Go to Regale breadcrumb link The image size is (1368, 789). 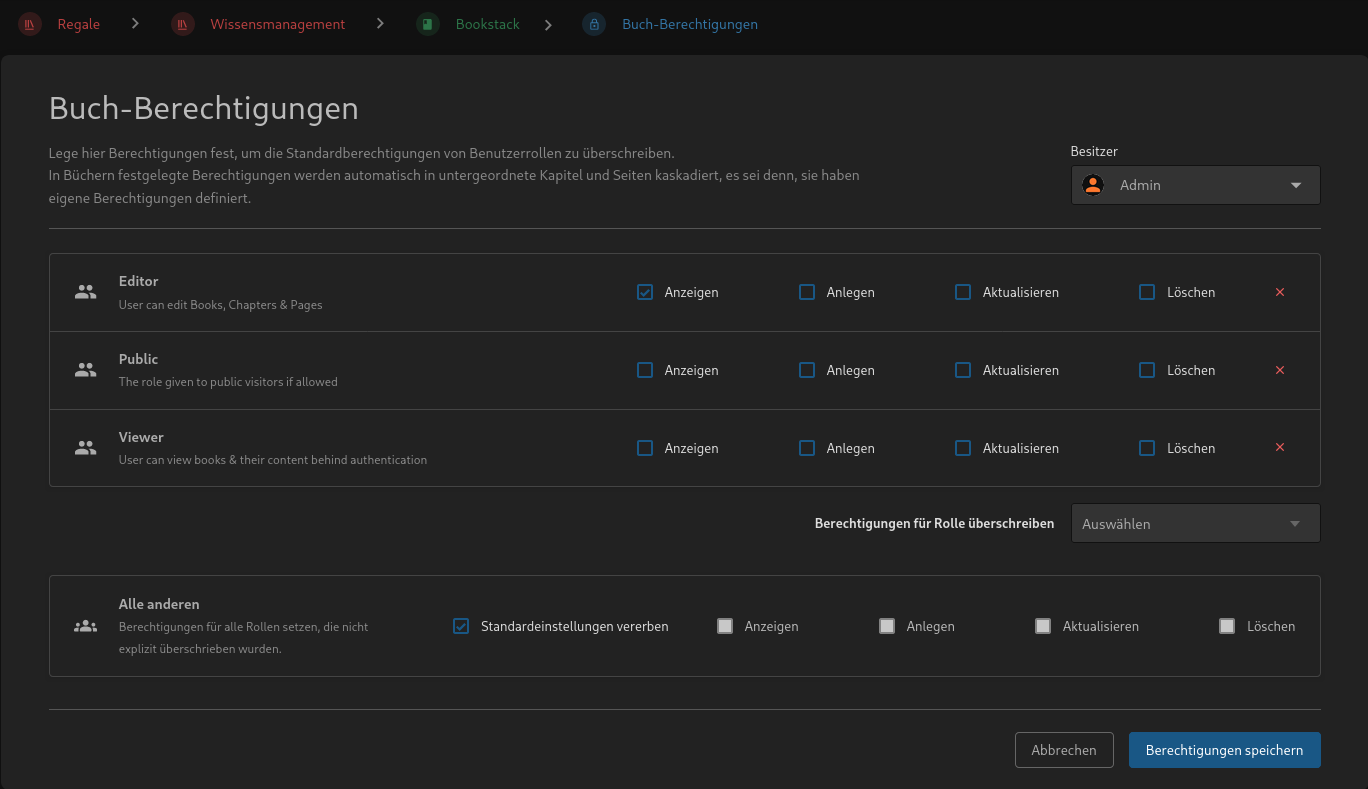pyautogui.click(x=79, y=24)
